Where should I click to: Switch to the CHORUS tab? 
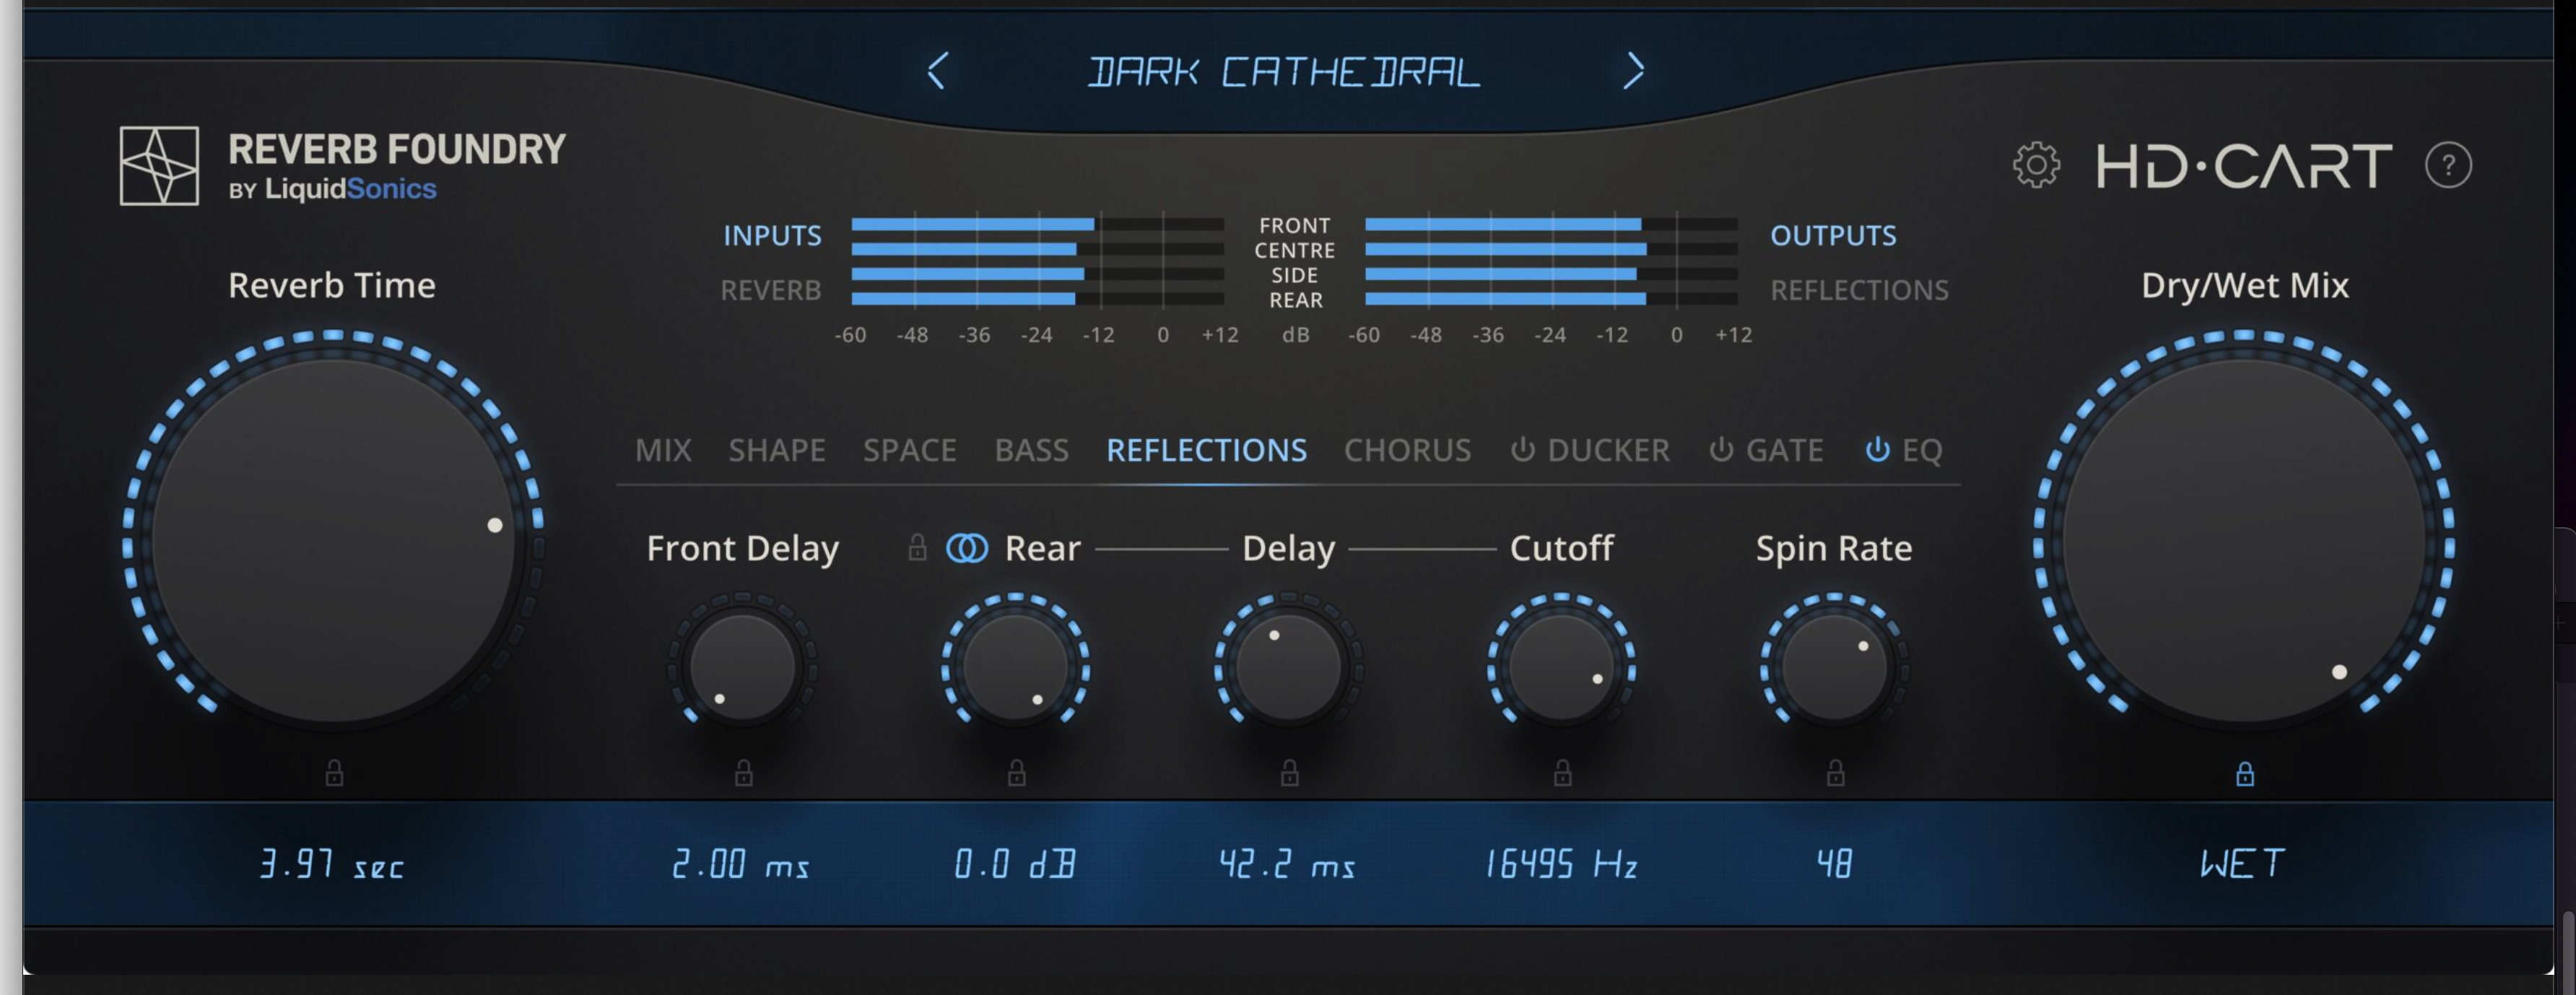coord(1407,451)
